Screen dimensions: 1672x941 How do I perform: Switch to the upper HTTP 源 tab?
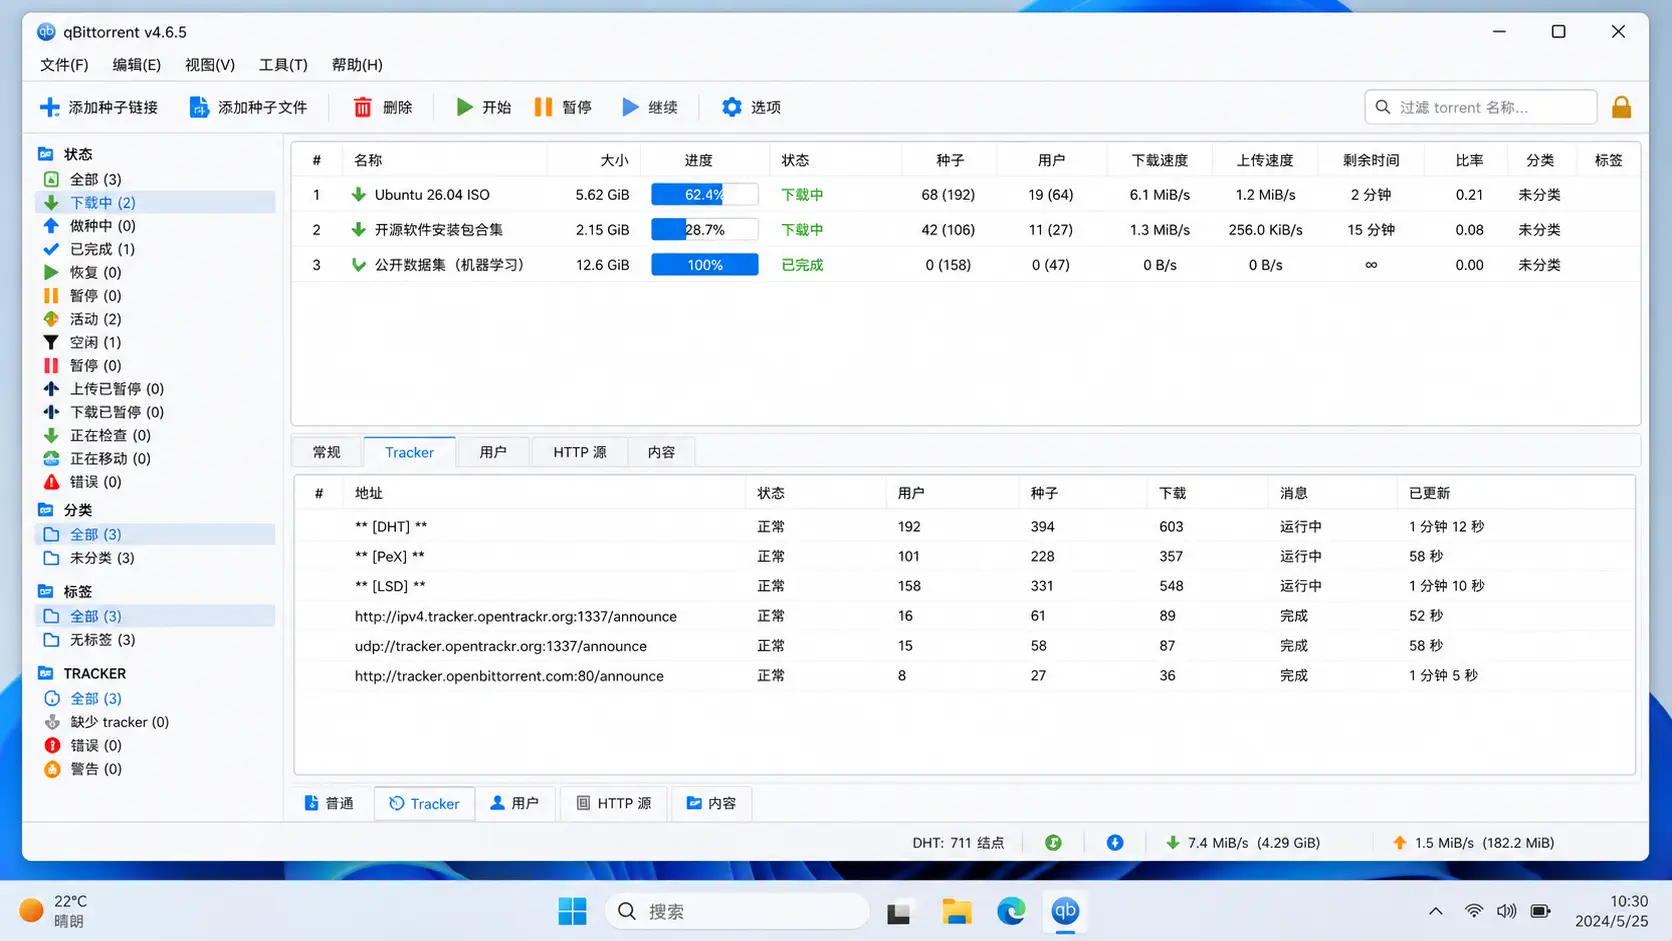click(x=580, y=452)
